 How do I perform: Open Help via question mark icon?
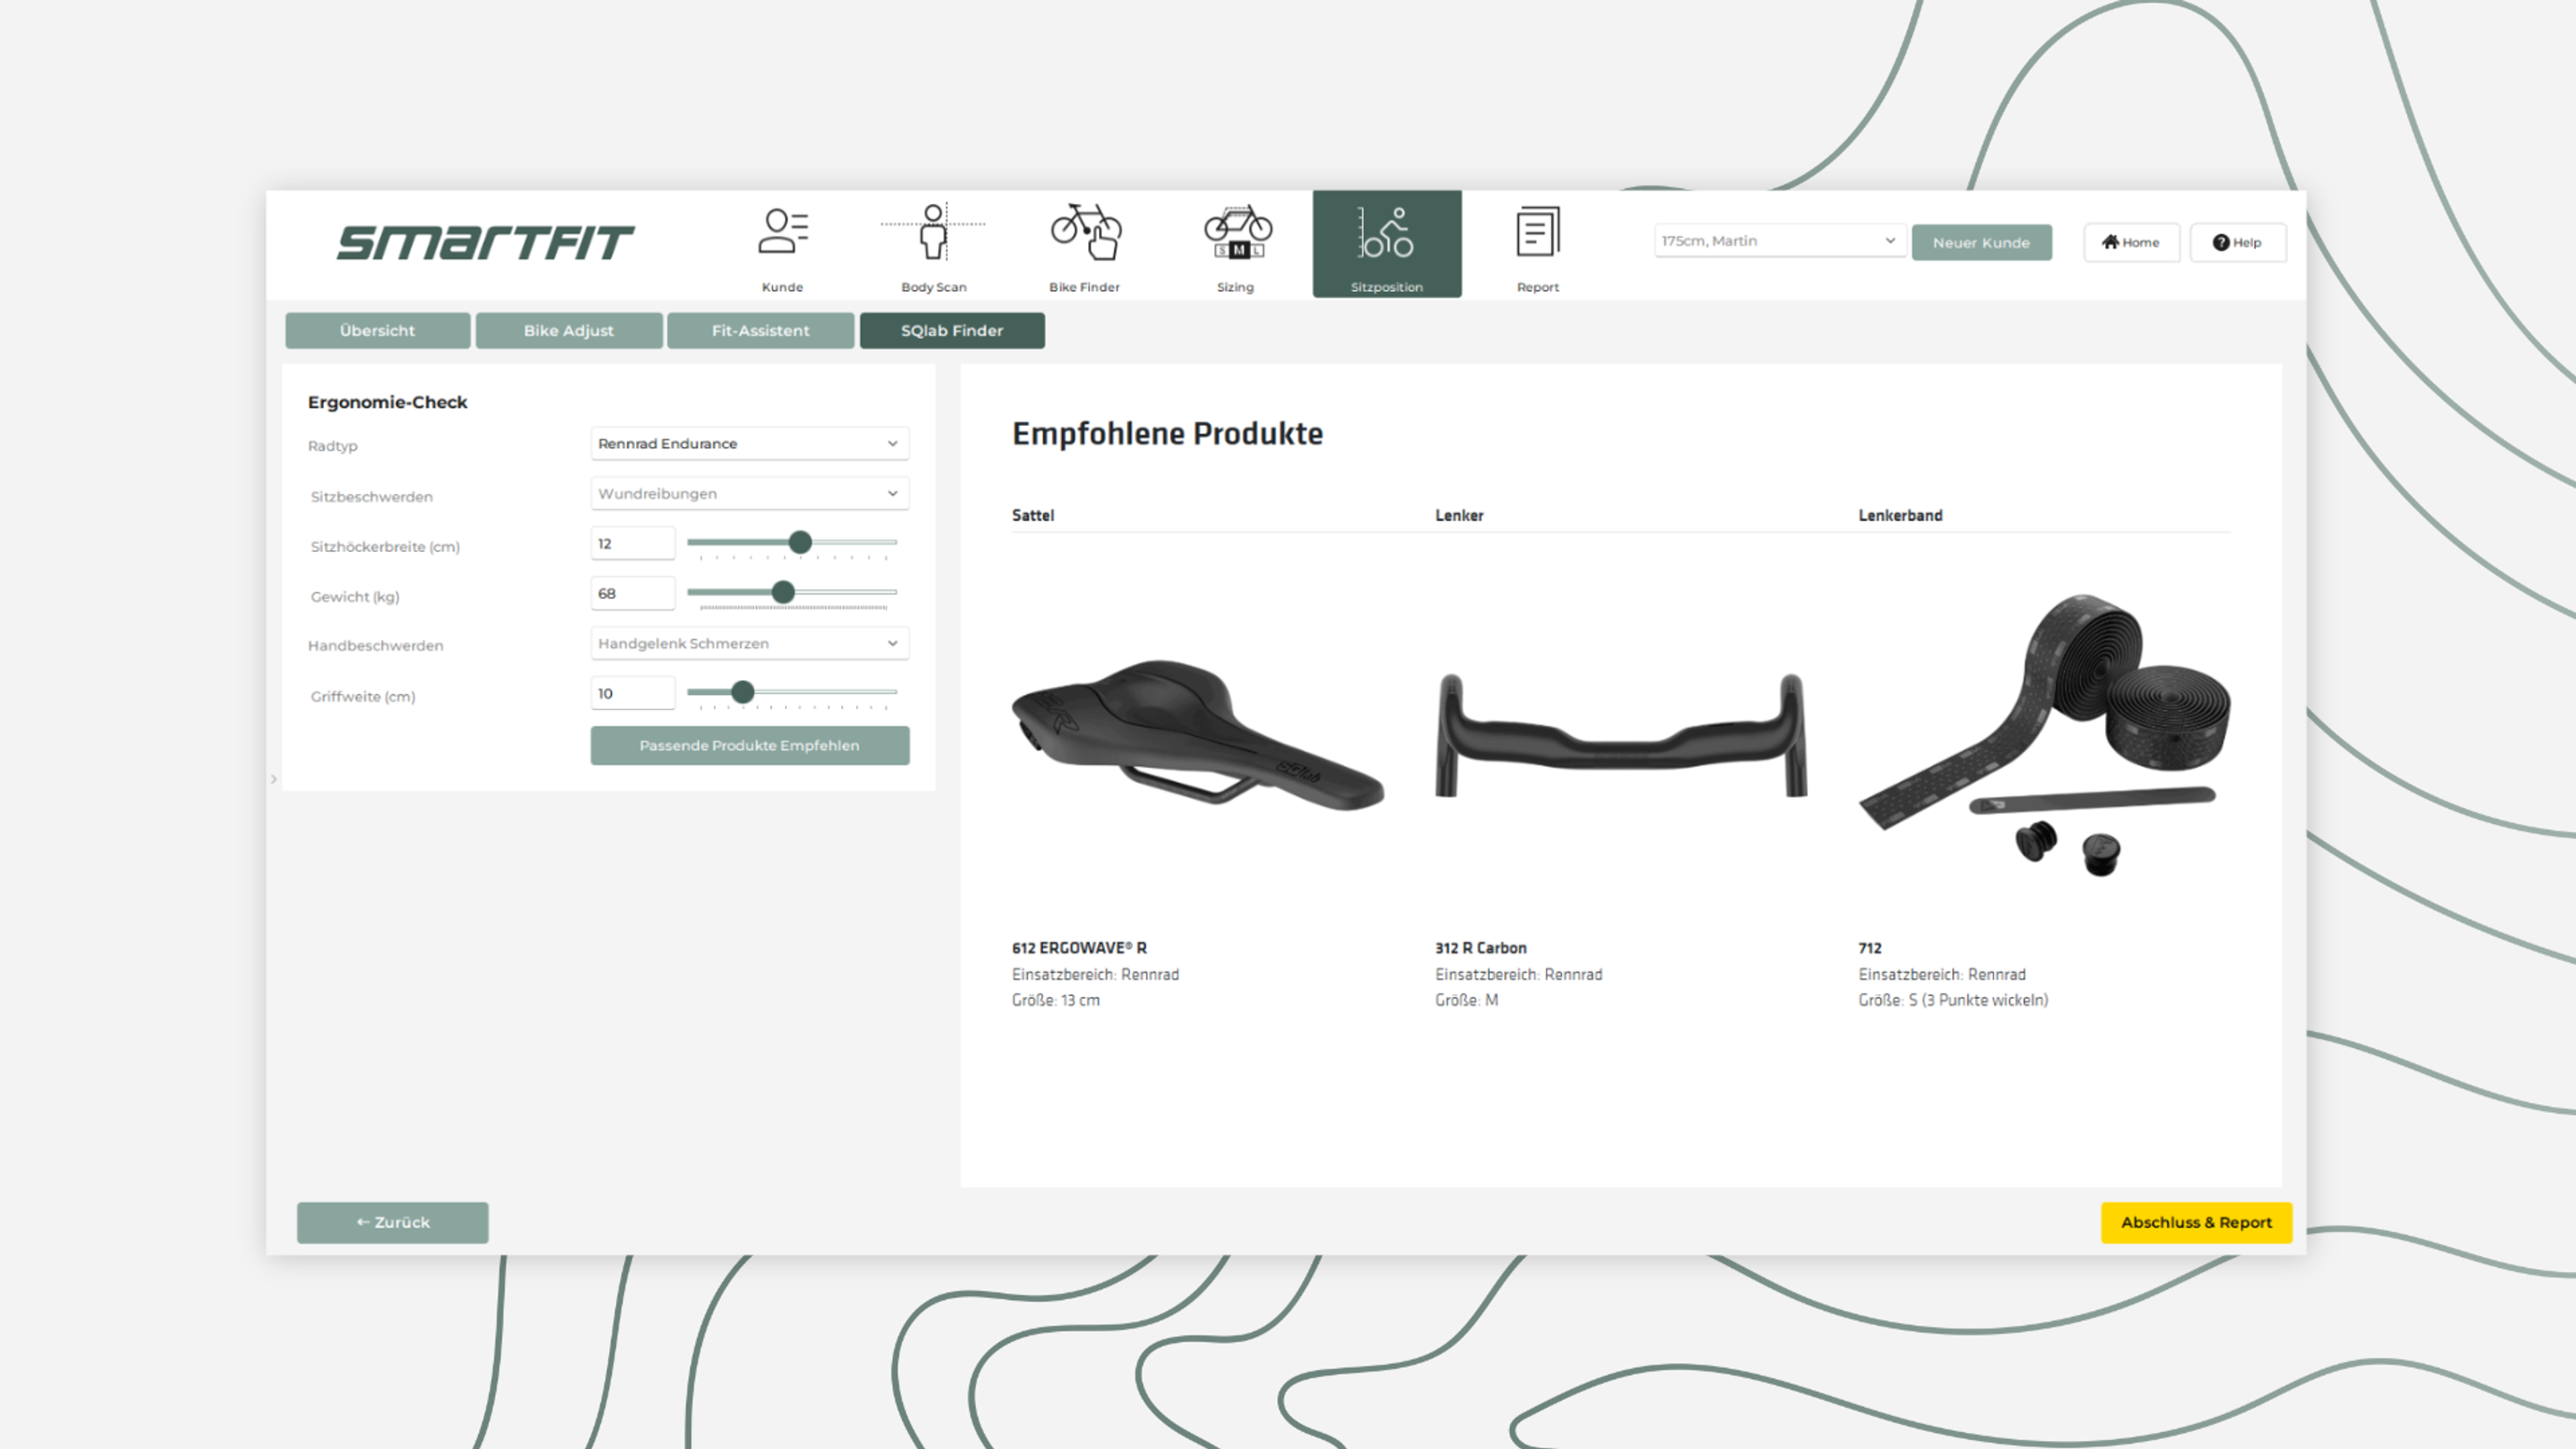(x=2237, y=242)
